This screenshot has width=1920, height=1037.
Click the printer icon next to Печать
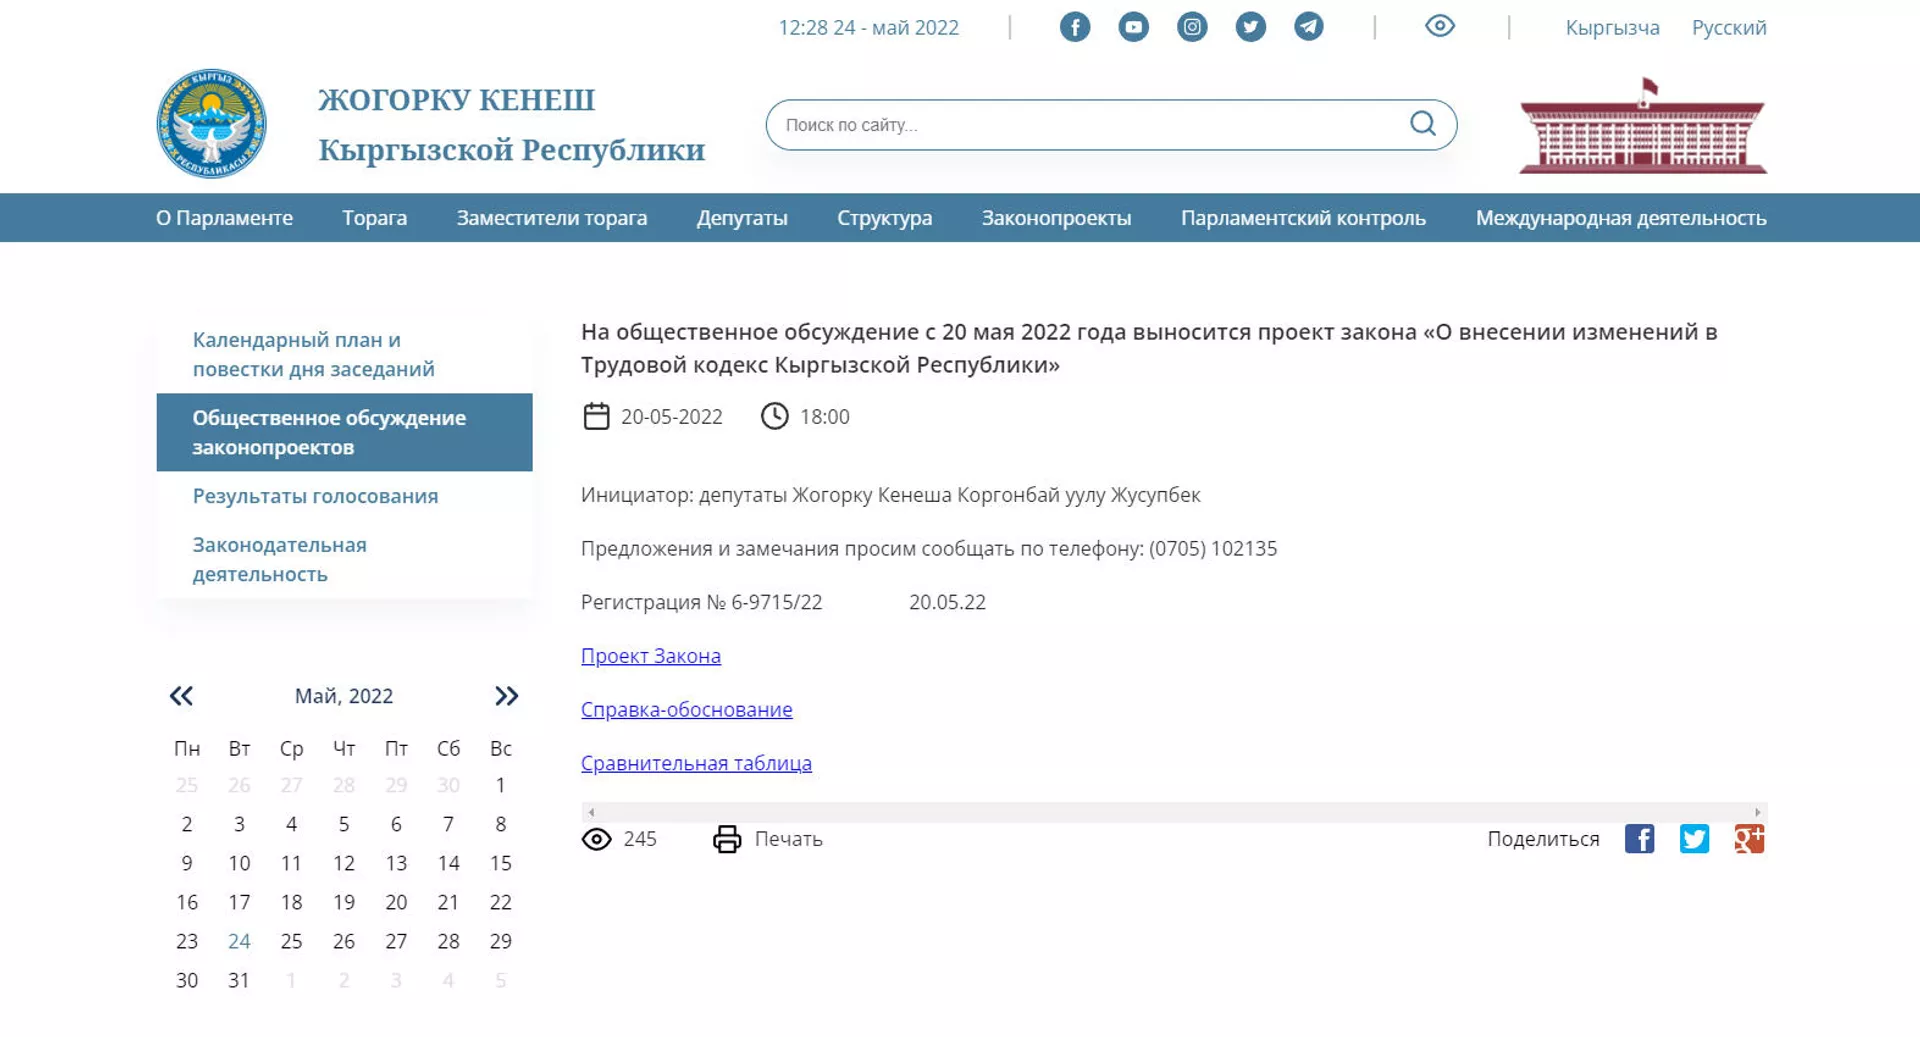(727, 839)
